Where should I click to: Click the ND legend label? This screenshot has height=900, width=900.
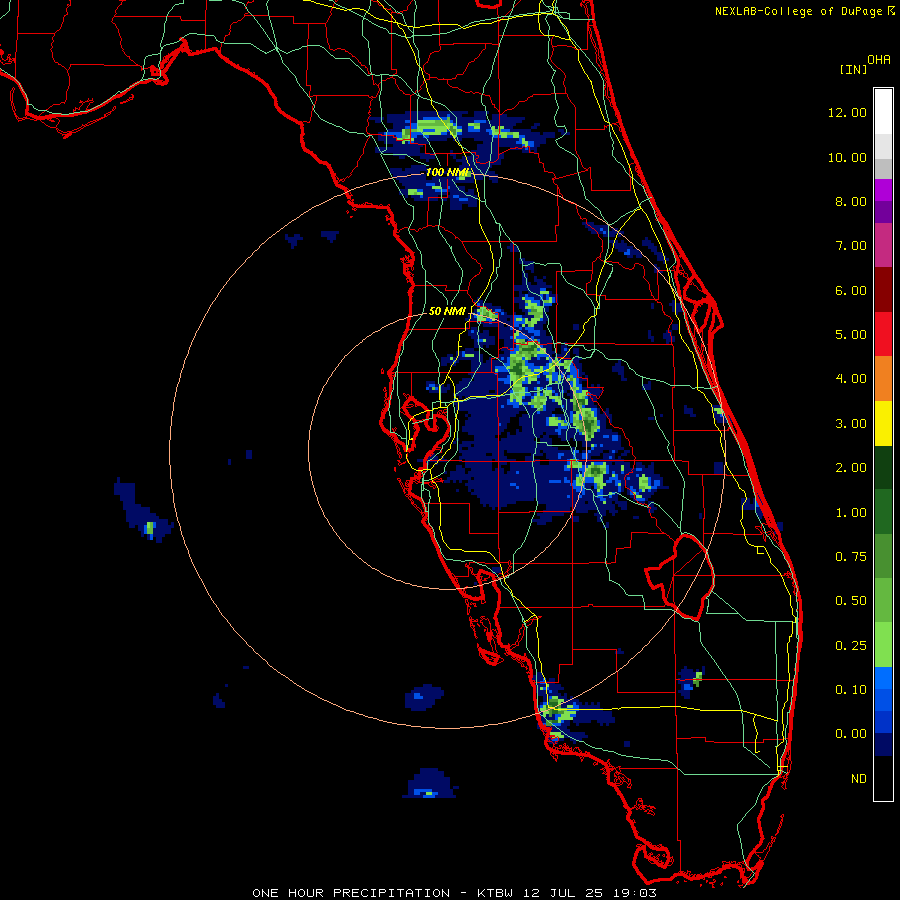coord(859,779)
